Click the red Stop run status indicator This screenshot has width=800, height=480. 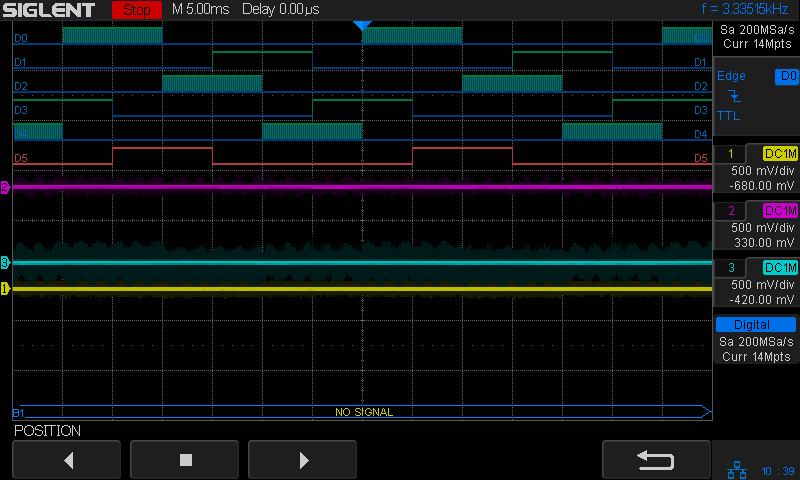pos(137,10)
